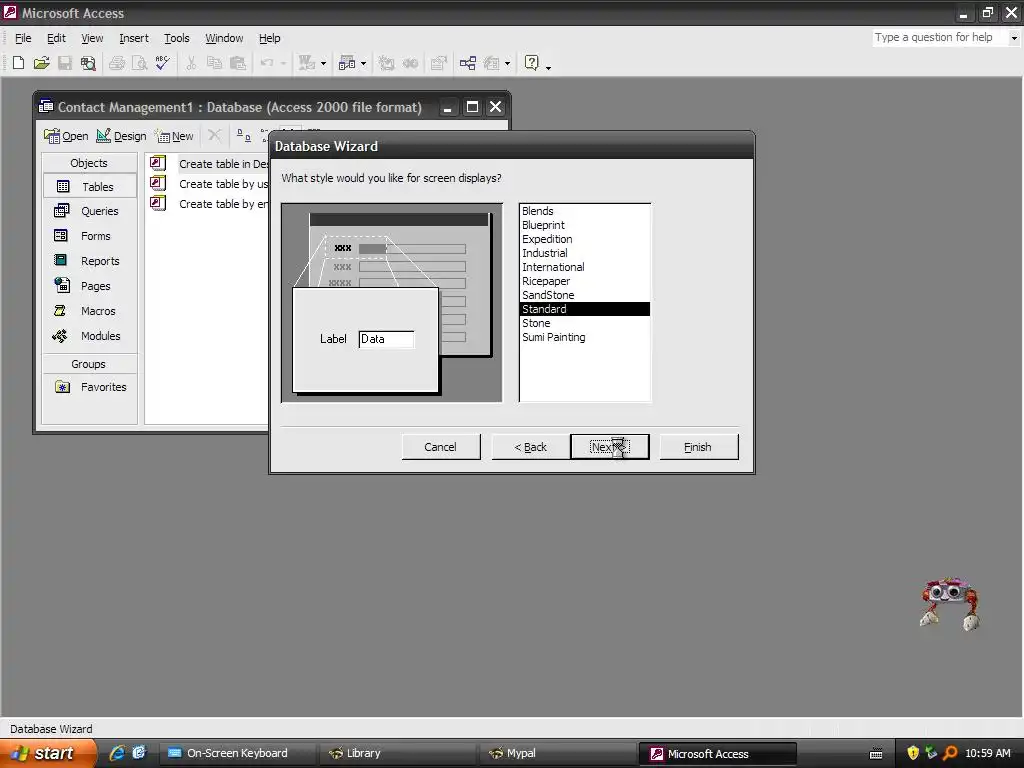Open the Window menu

(x=224, y=38)
